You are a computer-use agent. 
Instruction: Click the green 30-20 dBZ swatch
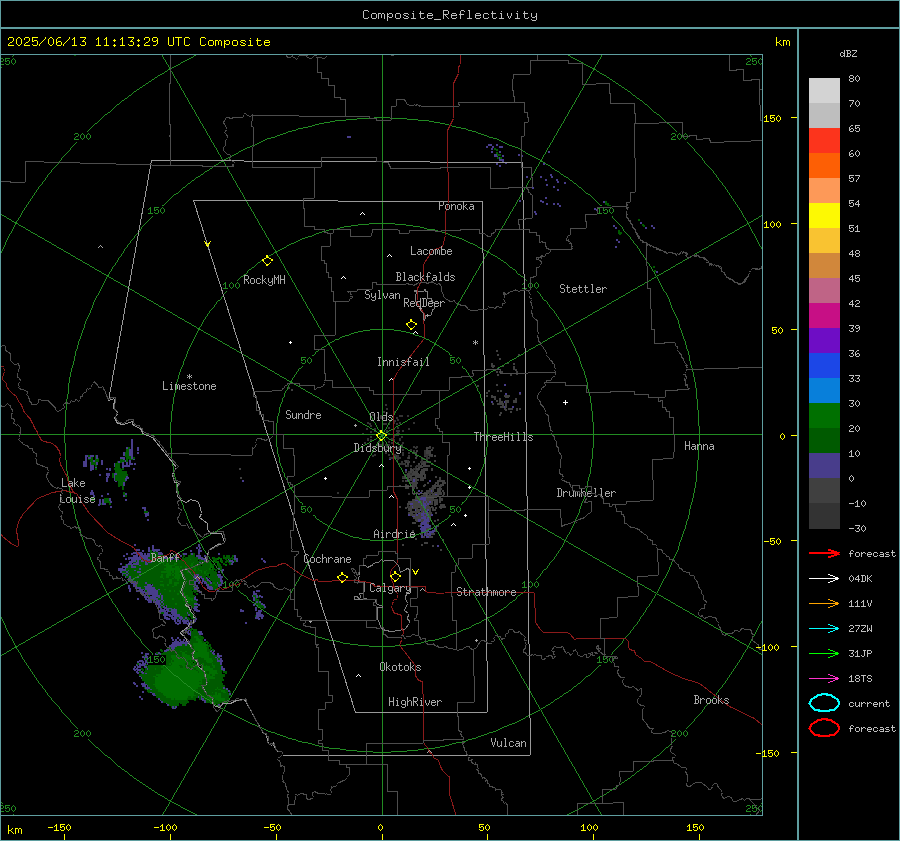click(824, 416)
